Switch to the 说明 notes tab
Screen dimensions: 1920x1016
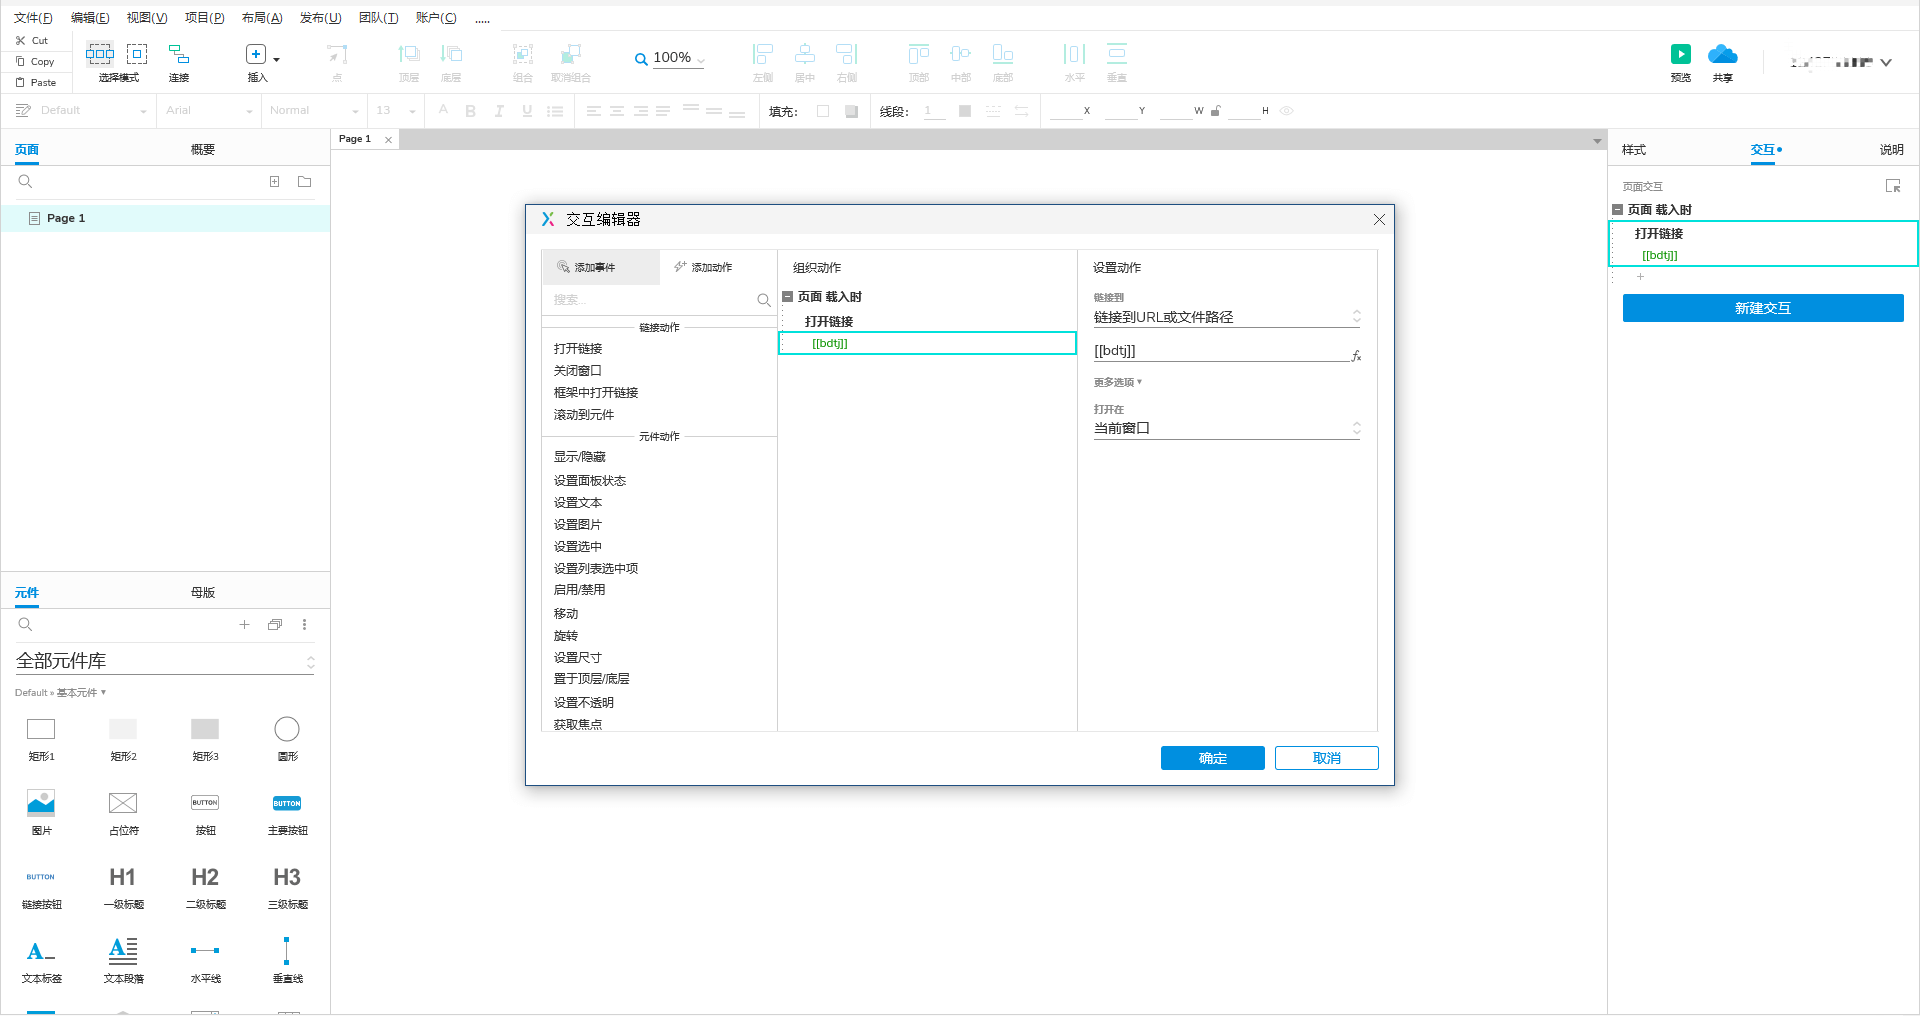coord(1891,150)
